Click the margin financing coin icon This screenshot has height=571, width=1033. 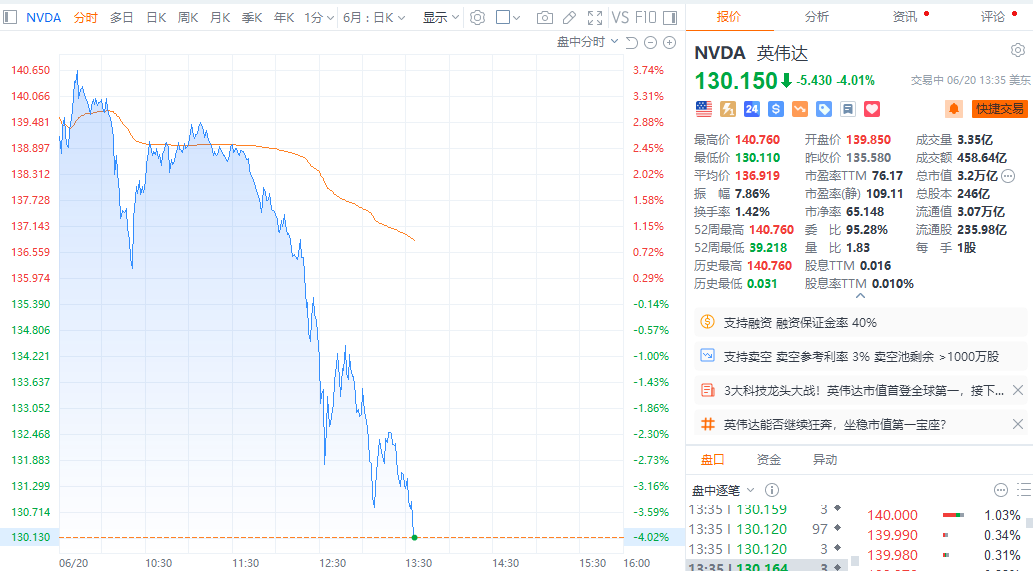[x=708, y=322]
